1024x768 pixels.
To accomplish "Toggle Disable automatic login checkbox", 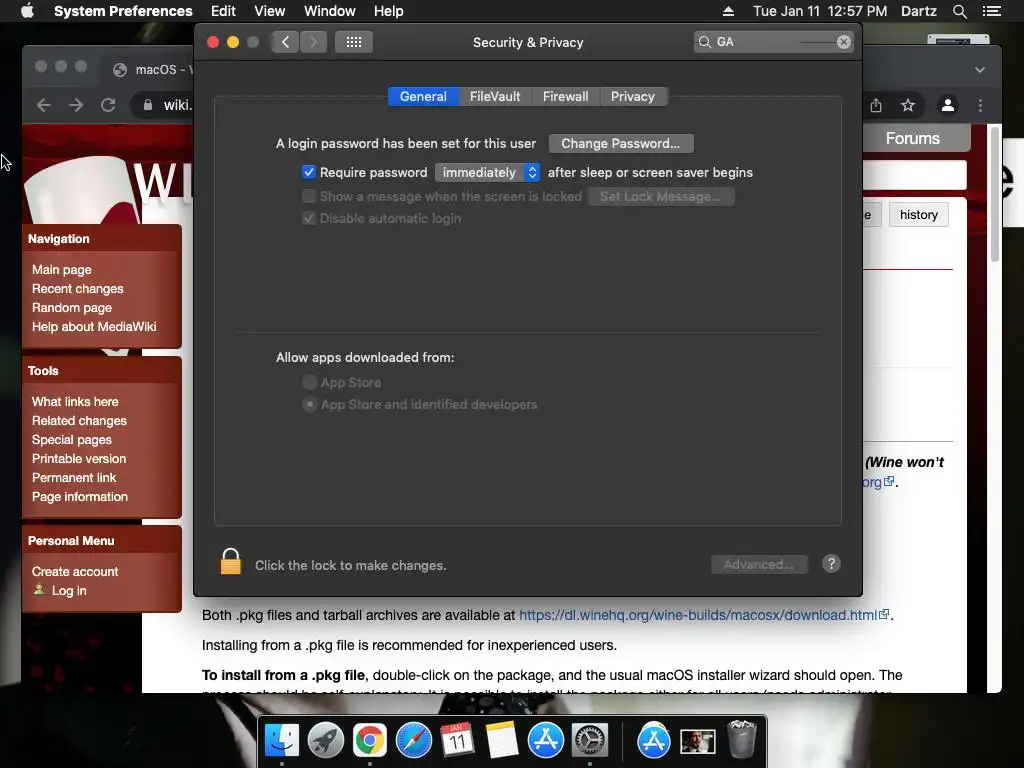I will click(x=309, y=218).
